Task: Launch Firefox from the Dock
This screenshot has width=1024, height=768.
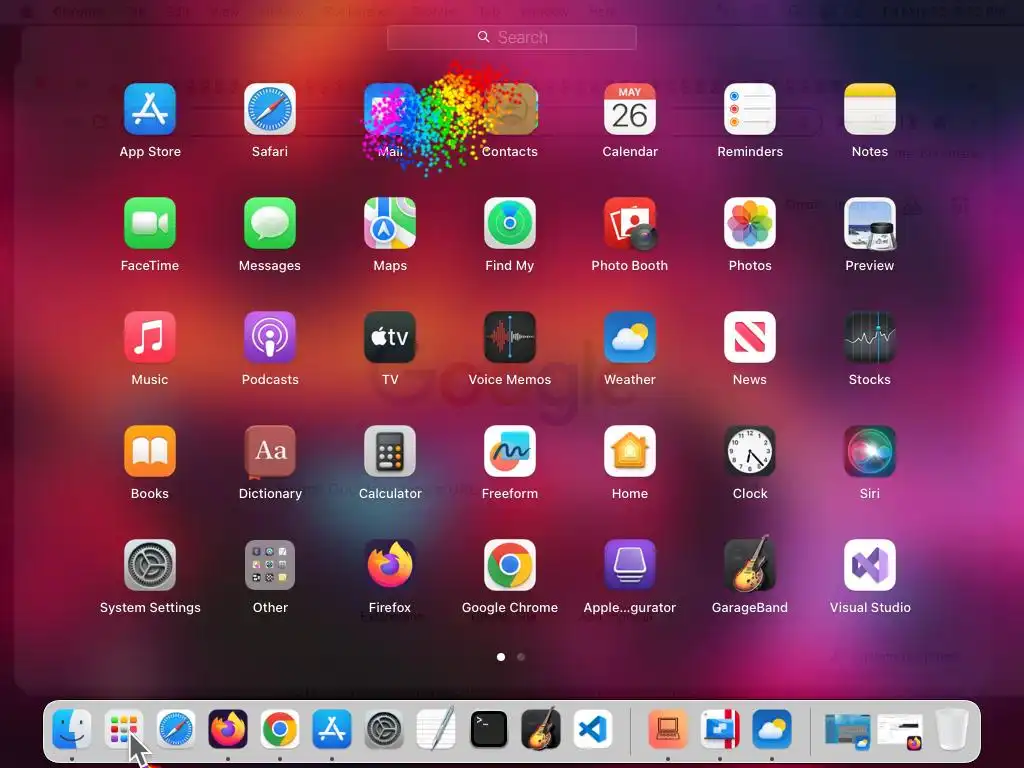Action: [x=227, y=729]
